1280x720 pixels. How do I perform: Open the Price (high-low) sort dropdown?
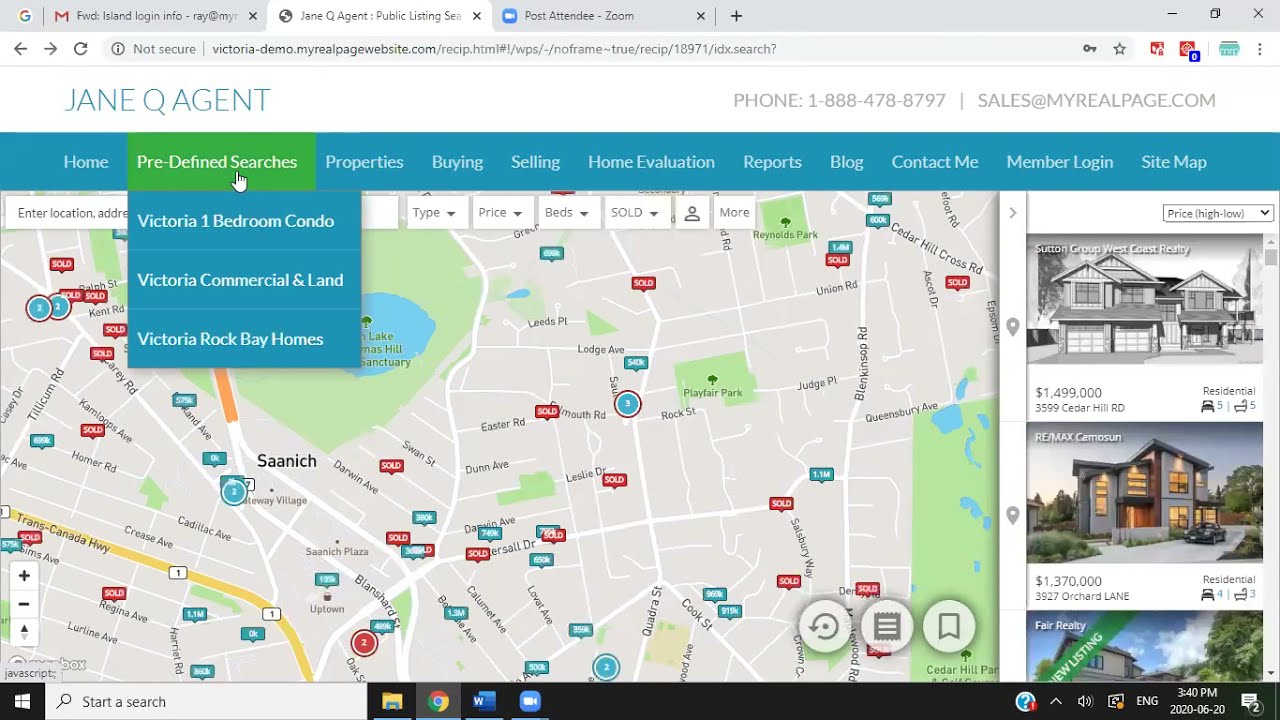pos(1218,213)
